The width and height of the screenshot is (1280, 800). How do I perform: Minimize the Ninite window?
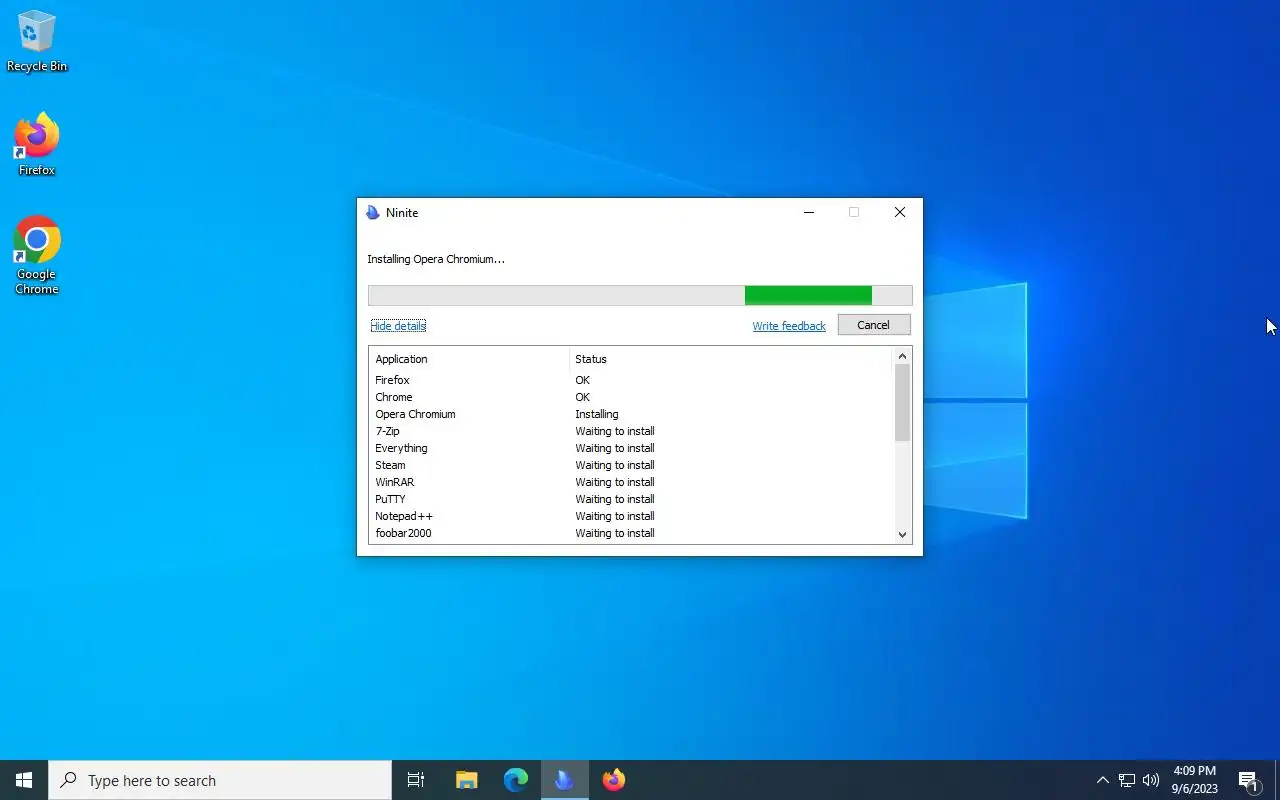click(x=809, y=212)
